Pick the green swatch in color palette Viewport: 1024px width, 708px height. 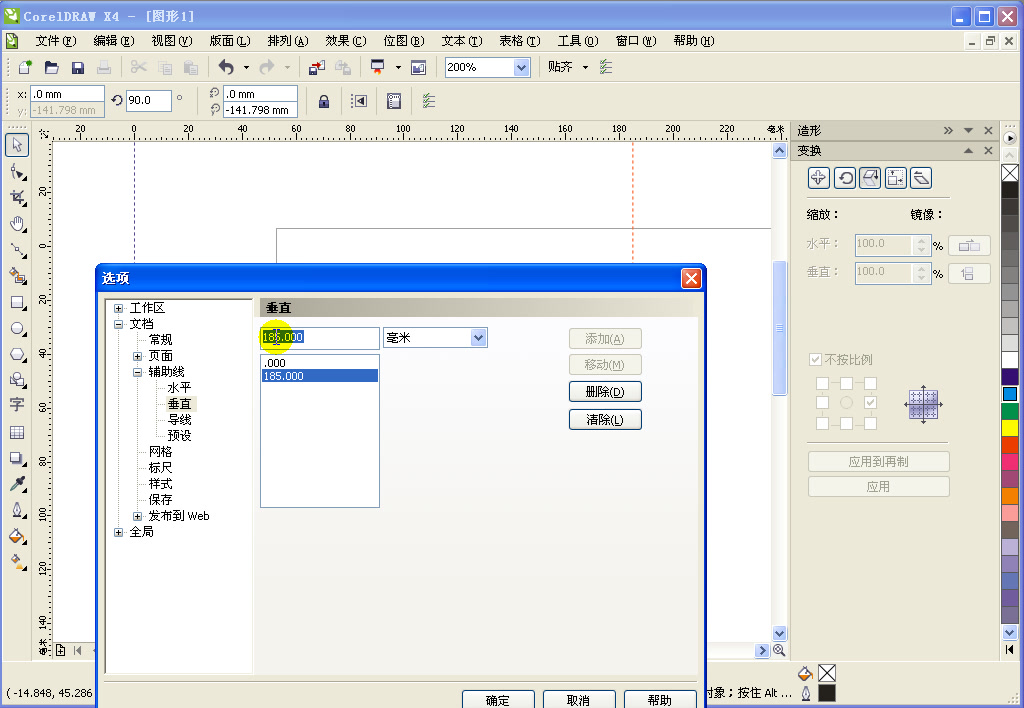point(1010,411)
